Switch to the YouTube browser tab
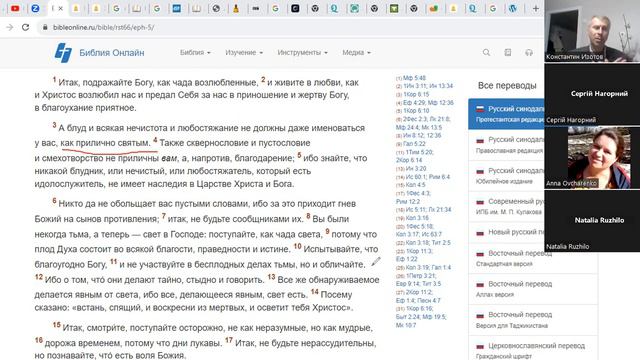Image resolution: width=640 pixels, height=360 pixels. coord(15,8)
